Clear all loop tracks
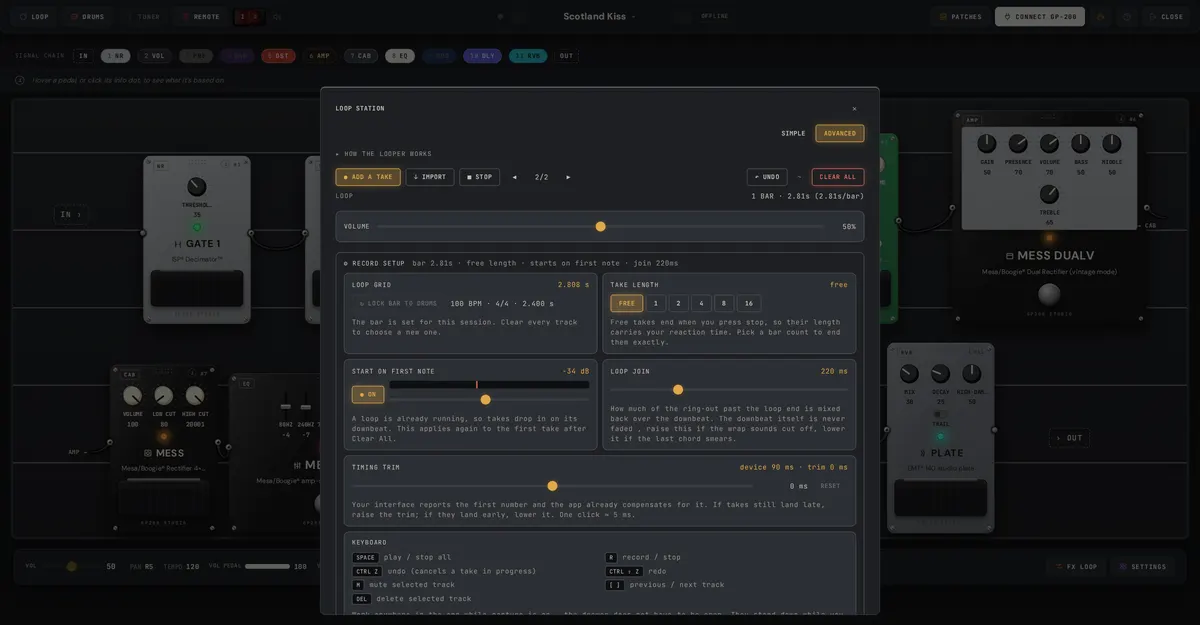 838,177
